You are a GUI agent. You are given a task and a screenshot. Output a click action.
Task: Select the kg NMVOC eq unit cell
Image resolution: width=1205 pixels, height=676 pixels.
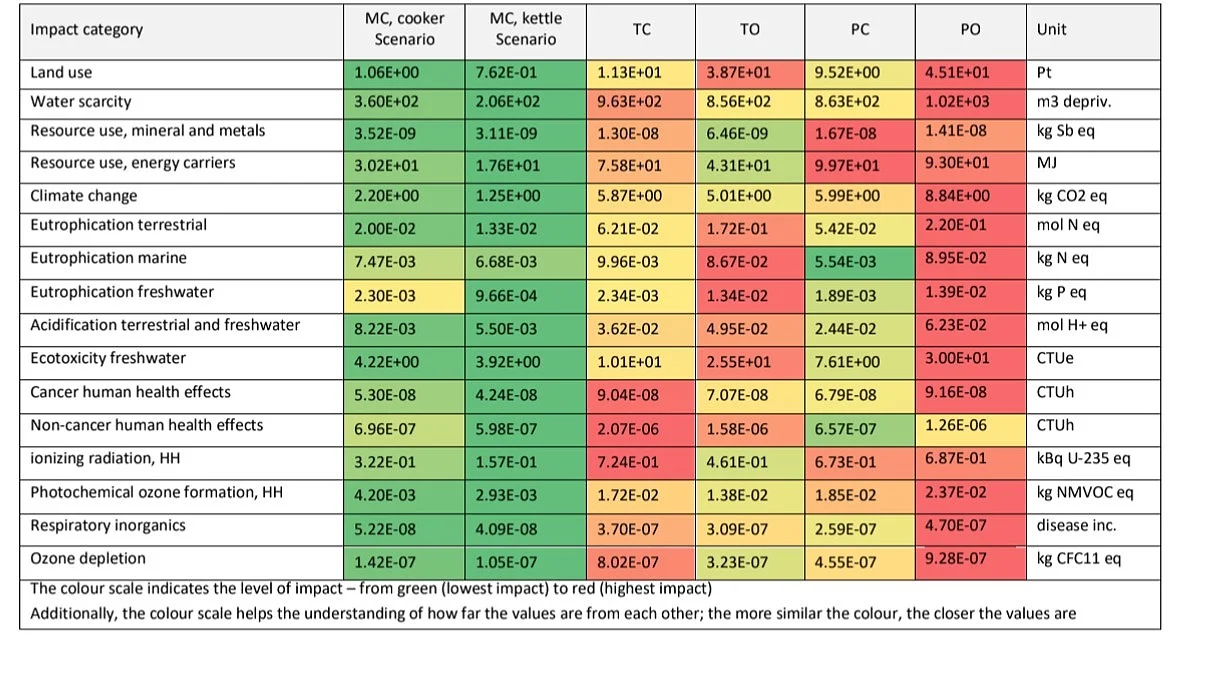(x=1085, y=493)
